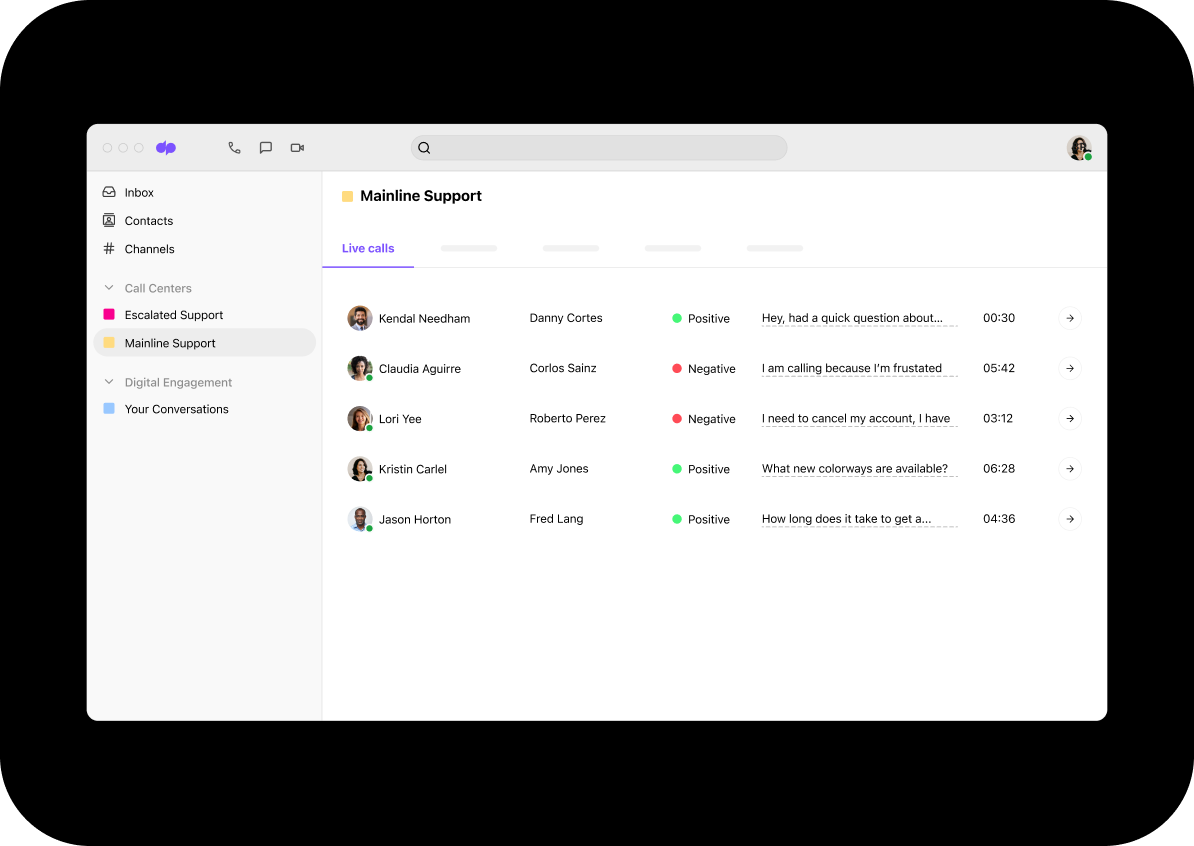Click Negative sentiment for Claudia Aguirre
Viewport: 1194px width, 846px height.
click(x=704, y=369)
